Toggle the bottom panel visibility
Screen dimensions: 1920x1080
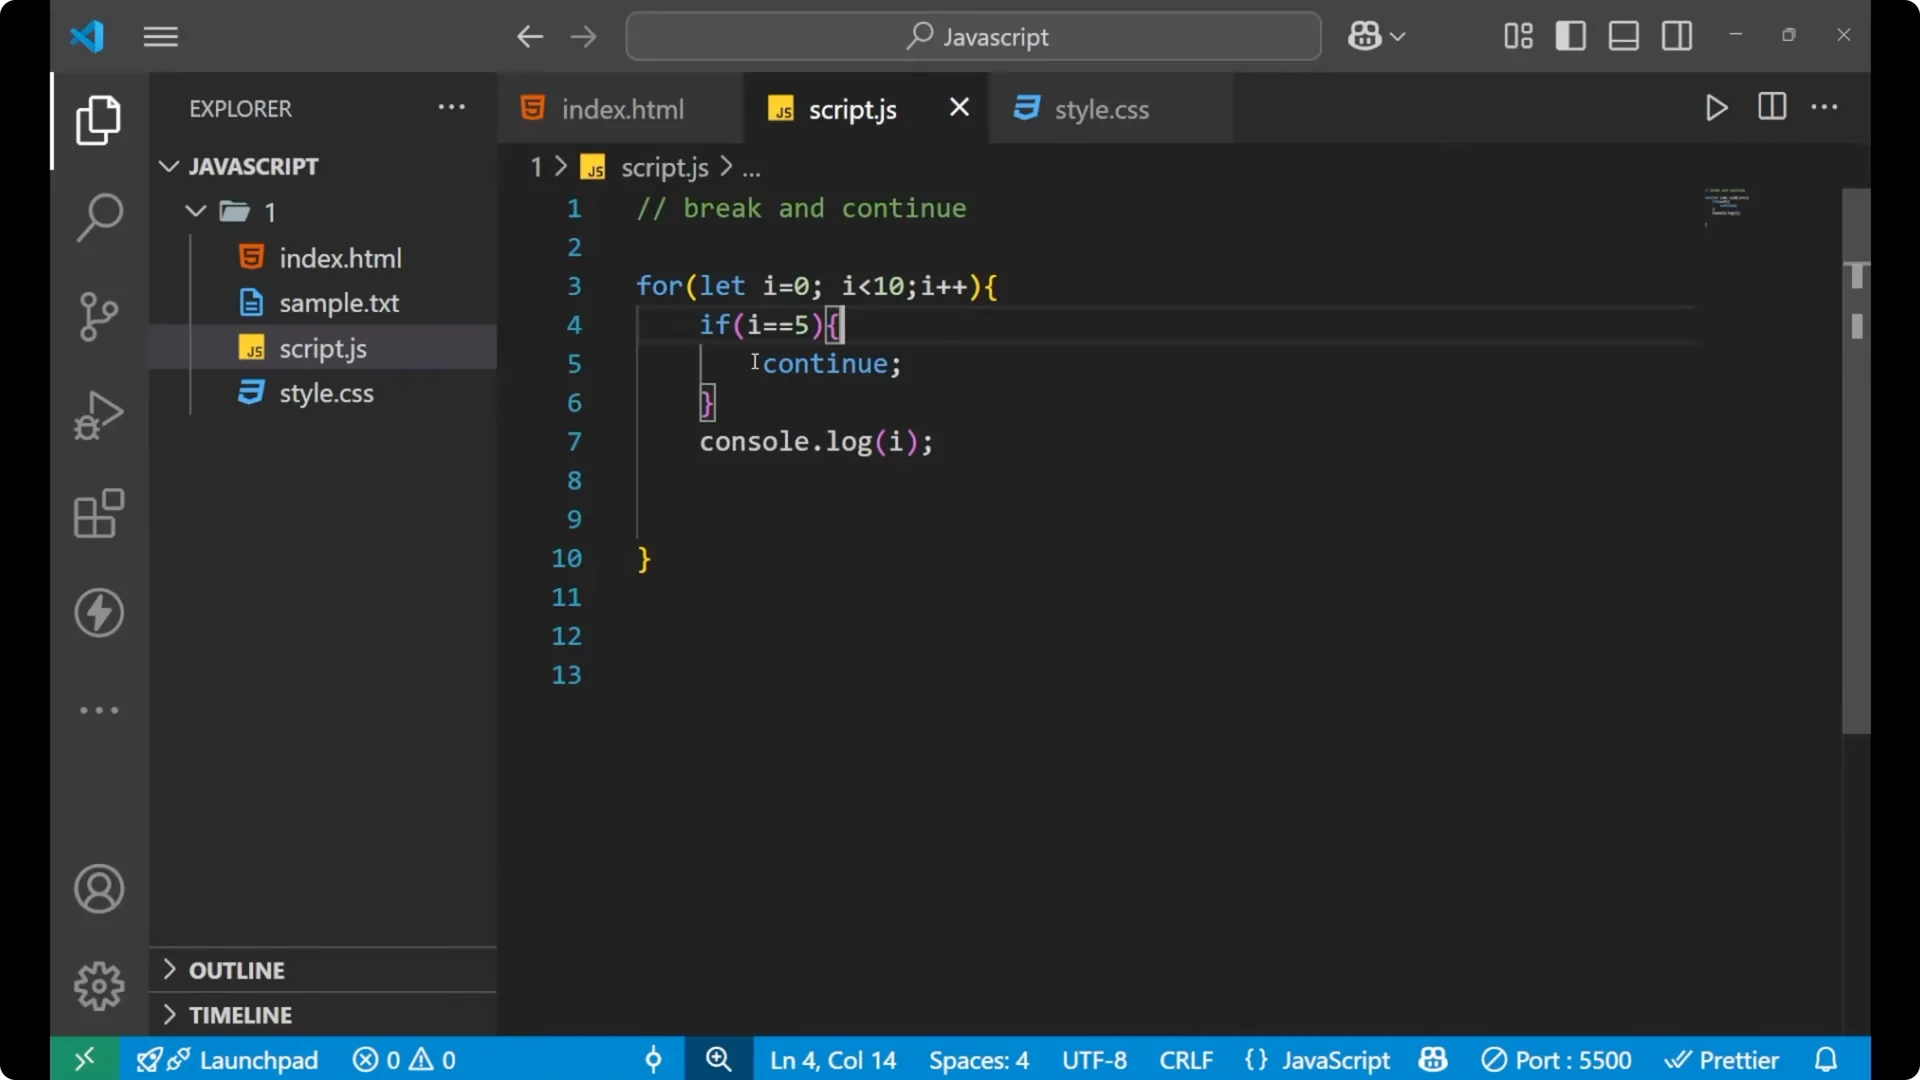coord(1622,35)
